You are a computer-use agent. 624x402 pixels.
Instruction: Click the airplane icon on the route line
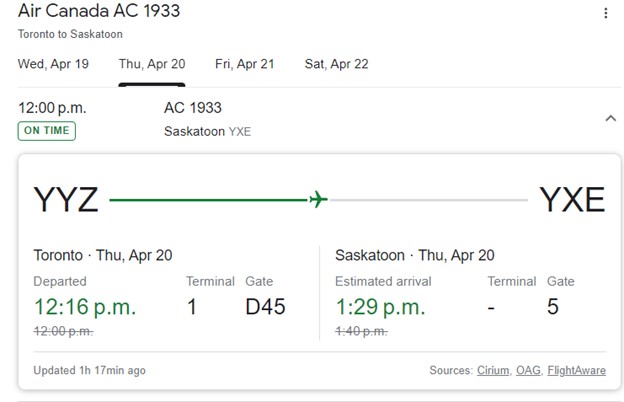coord(319,200)
